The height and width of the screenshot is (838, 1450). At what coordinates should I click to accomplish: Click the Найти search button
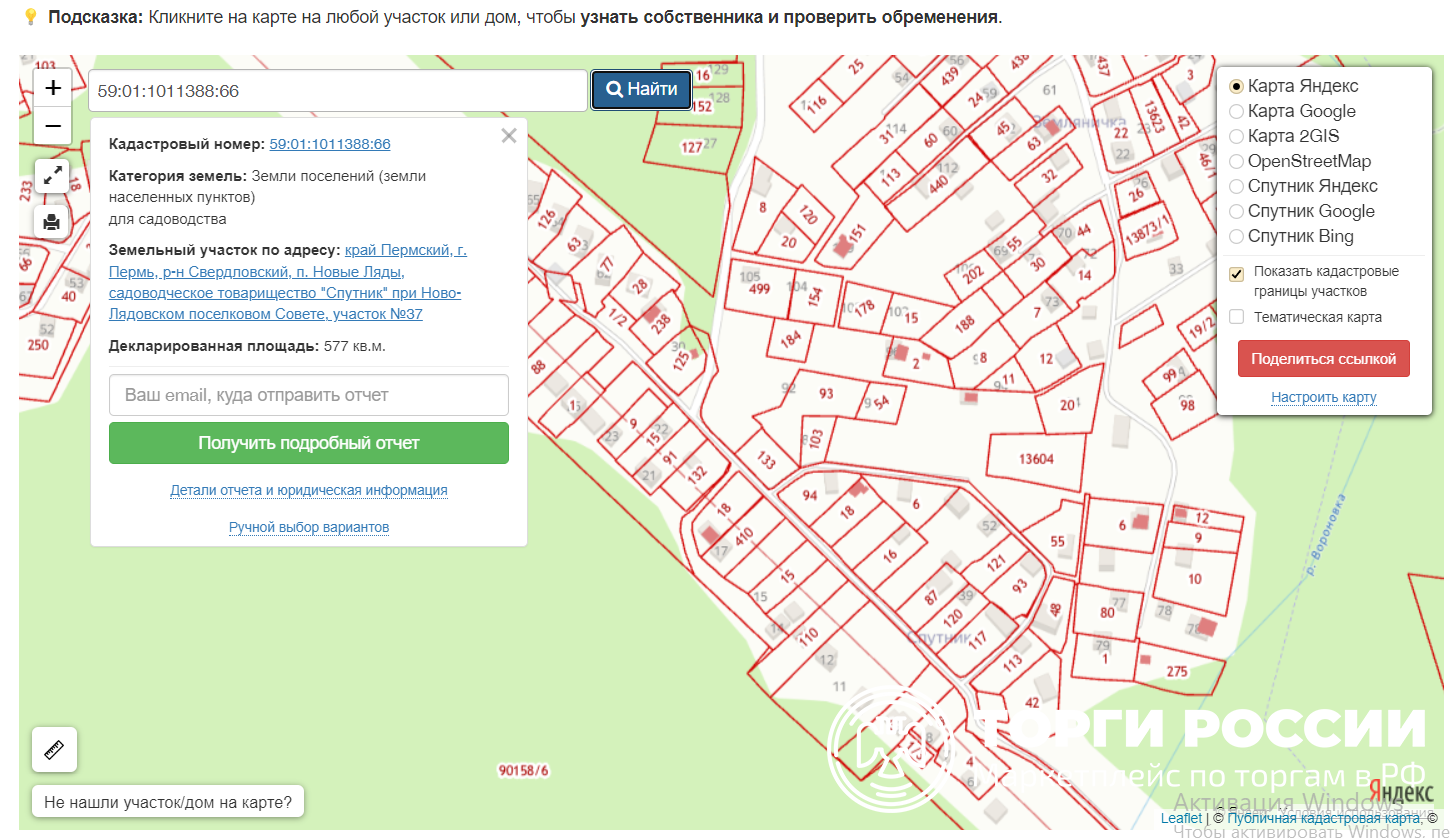pos(642,90)
